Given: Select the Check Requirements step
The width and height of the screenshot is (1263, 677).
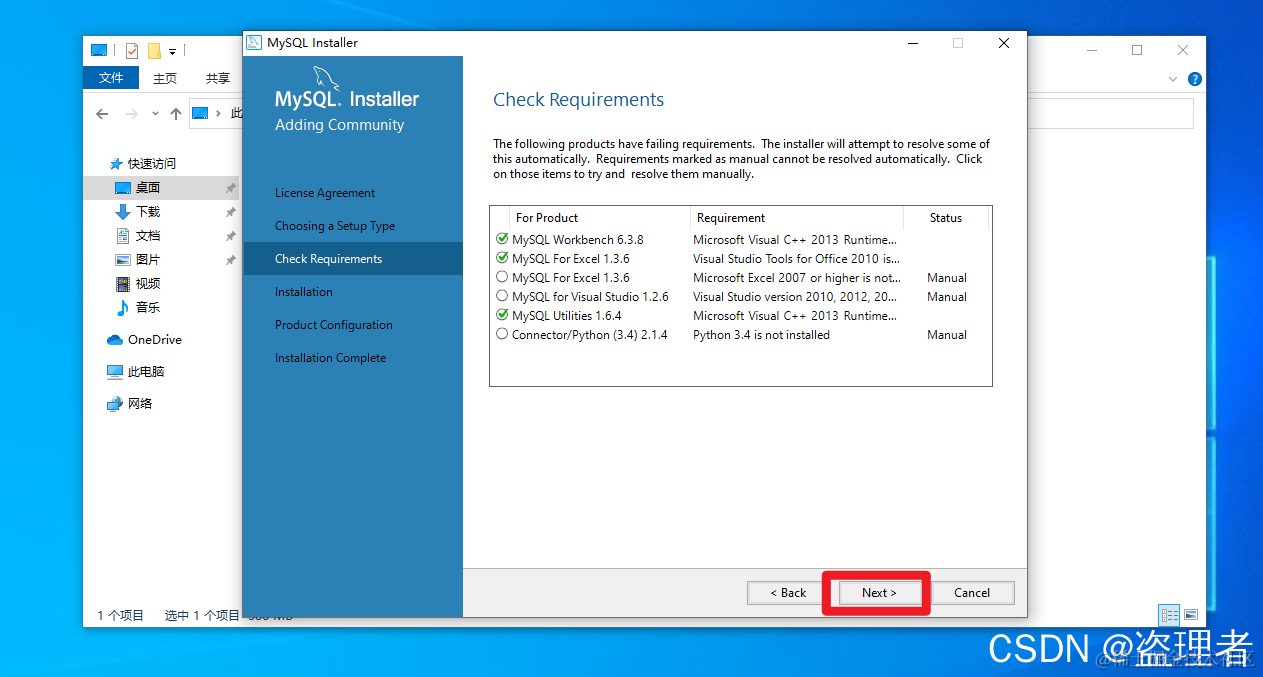Looking at the screenshot, I should pos(353,258).
